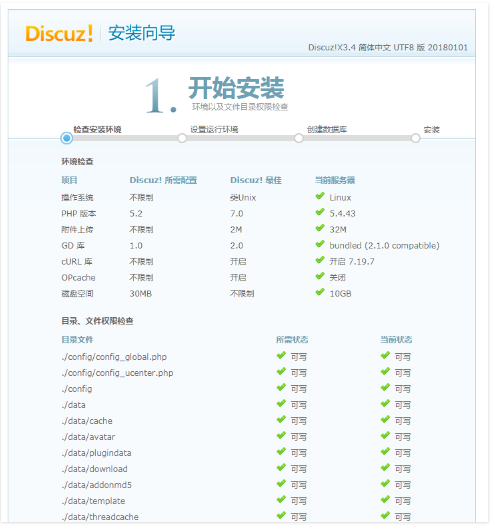Click required-status check for ./data row
Viewport: 498px width, 531px height.
pos(281,404)
